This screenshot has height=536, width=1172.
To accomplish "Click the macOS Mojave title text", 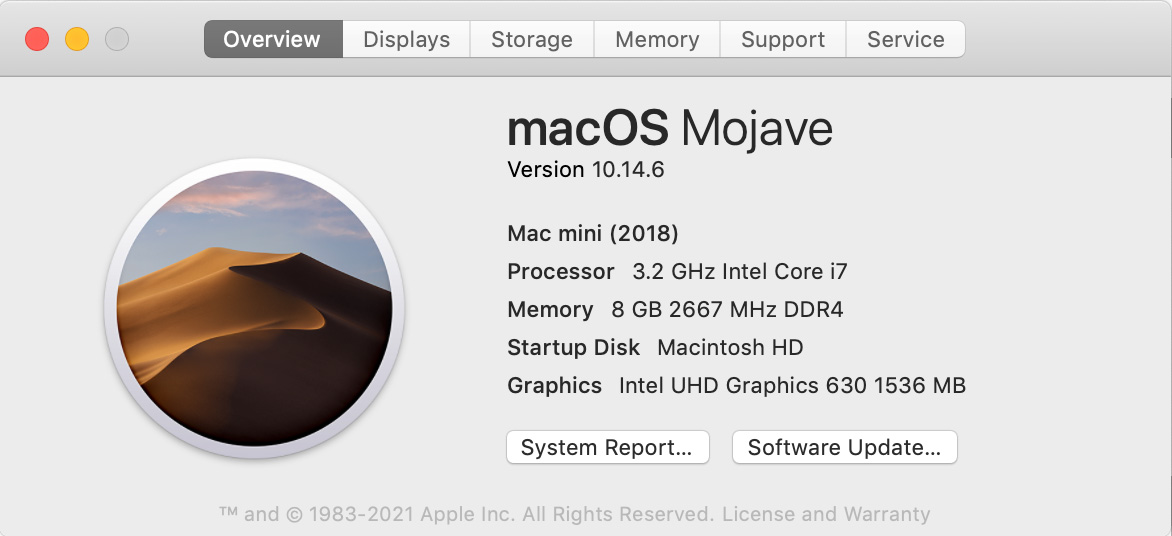I will [670, 129].
